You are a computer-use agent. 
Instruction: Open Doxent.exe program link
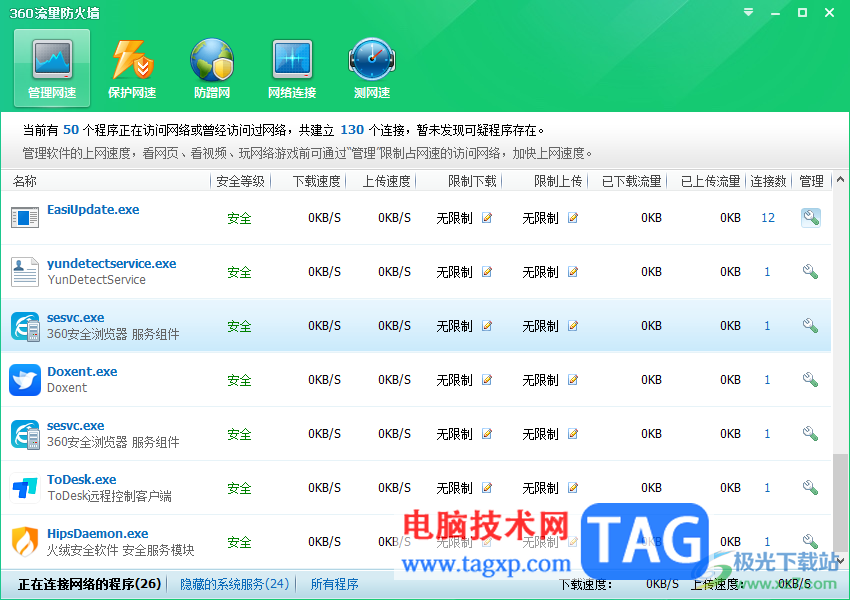(82, 371)
